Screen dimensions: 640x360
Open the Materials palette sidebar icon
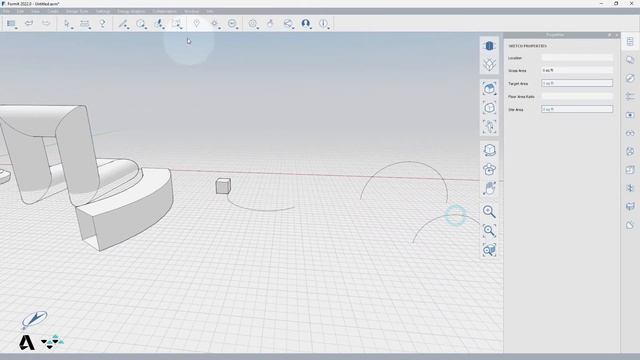[630, 60]
